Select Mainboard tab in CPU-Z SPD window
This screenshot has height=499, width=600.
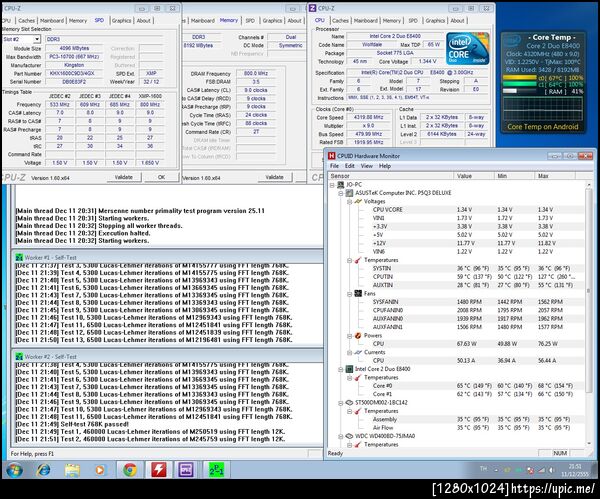coord(52,21)
